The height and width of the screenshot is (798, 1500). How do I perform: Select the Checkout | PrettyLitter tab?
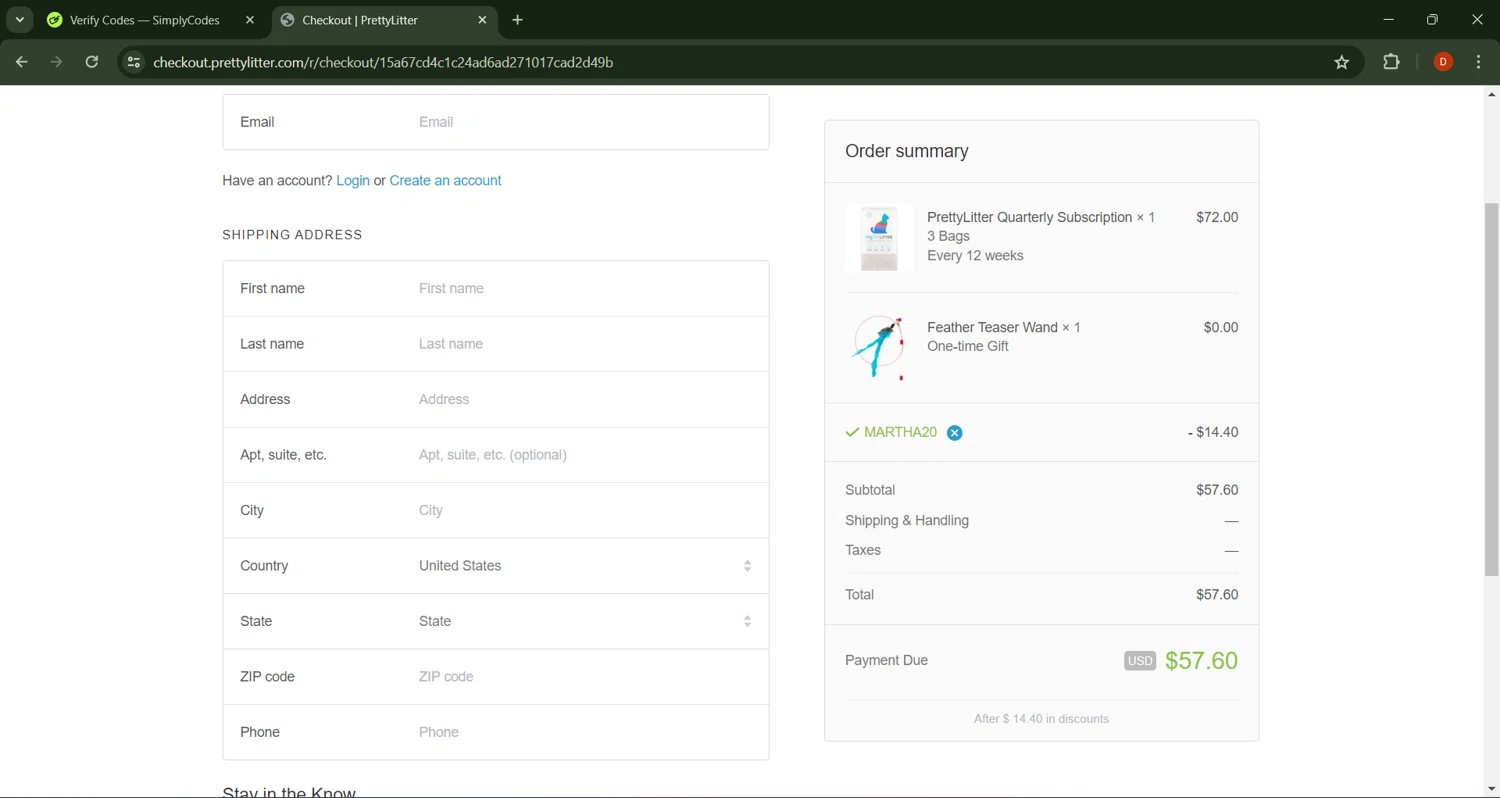372,20
